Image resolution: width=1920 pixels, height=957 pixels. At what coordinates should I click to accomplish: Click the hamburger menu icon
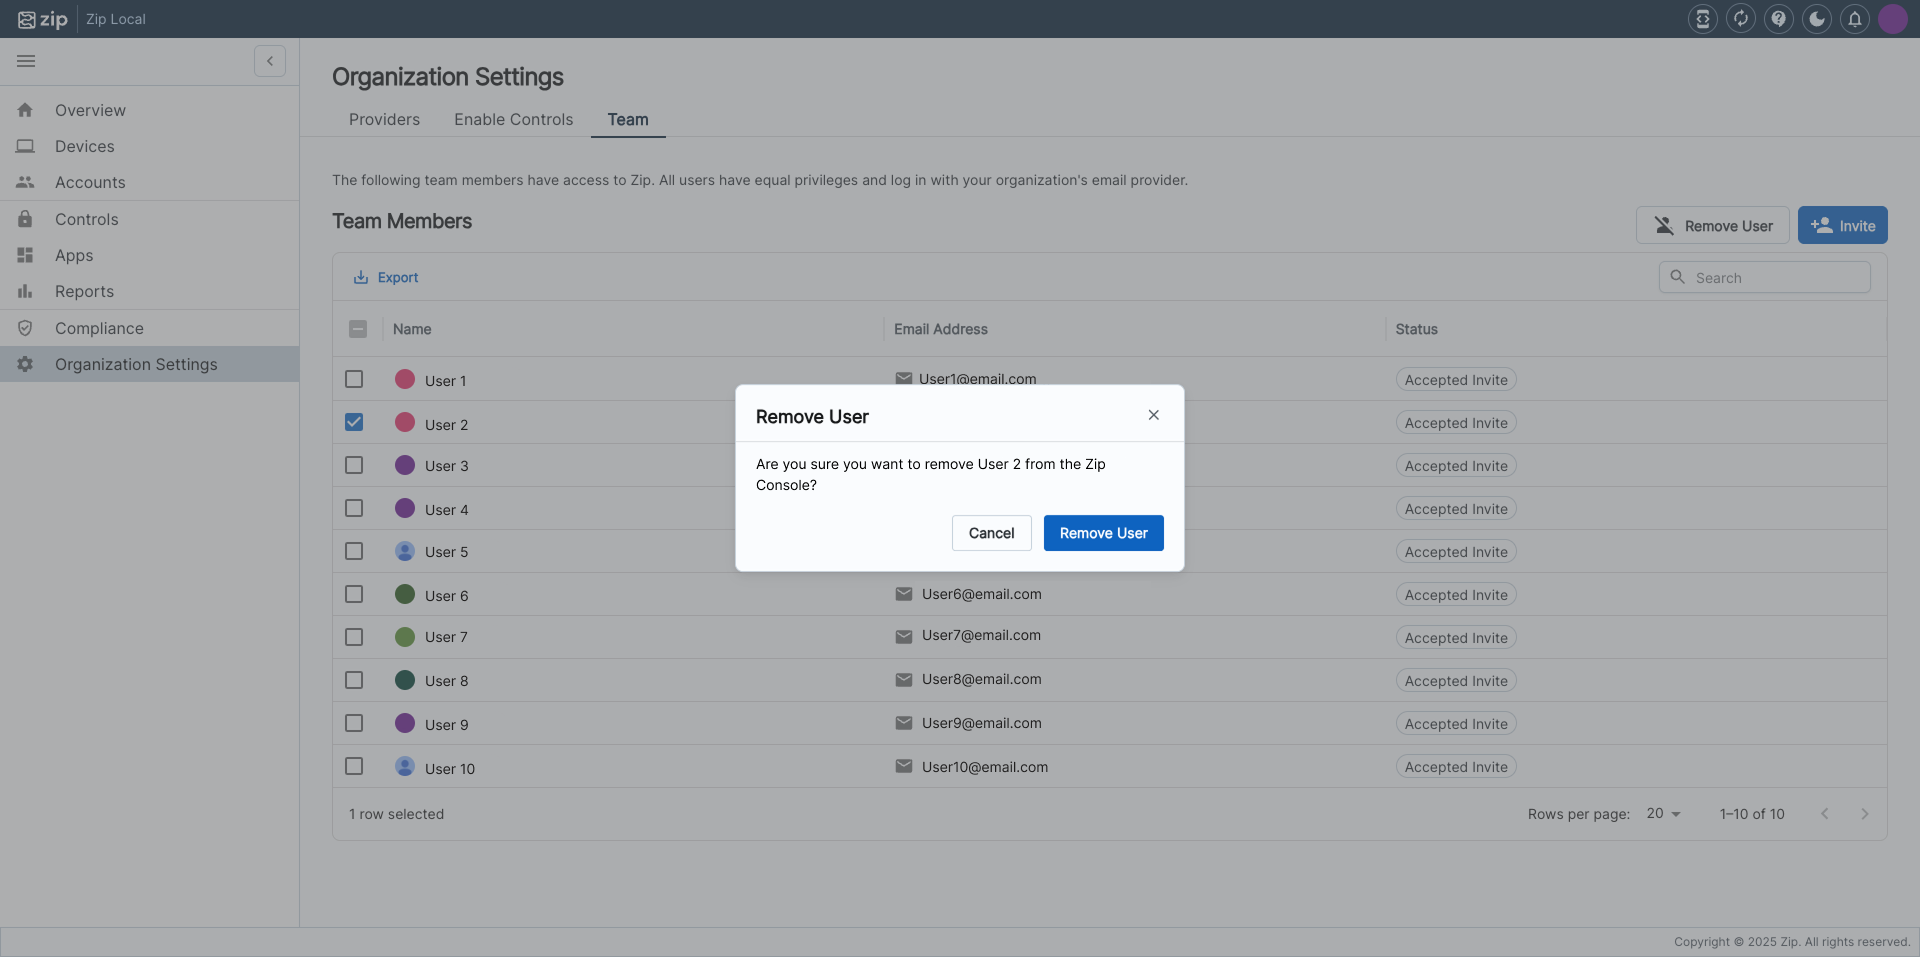[x=26, y=61]
